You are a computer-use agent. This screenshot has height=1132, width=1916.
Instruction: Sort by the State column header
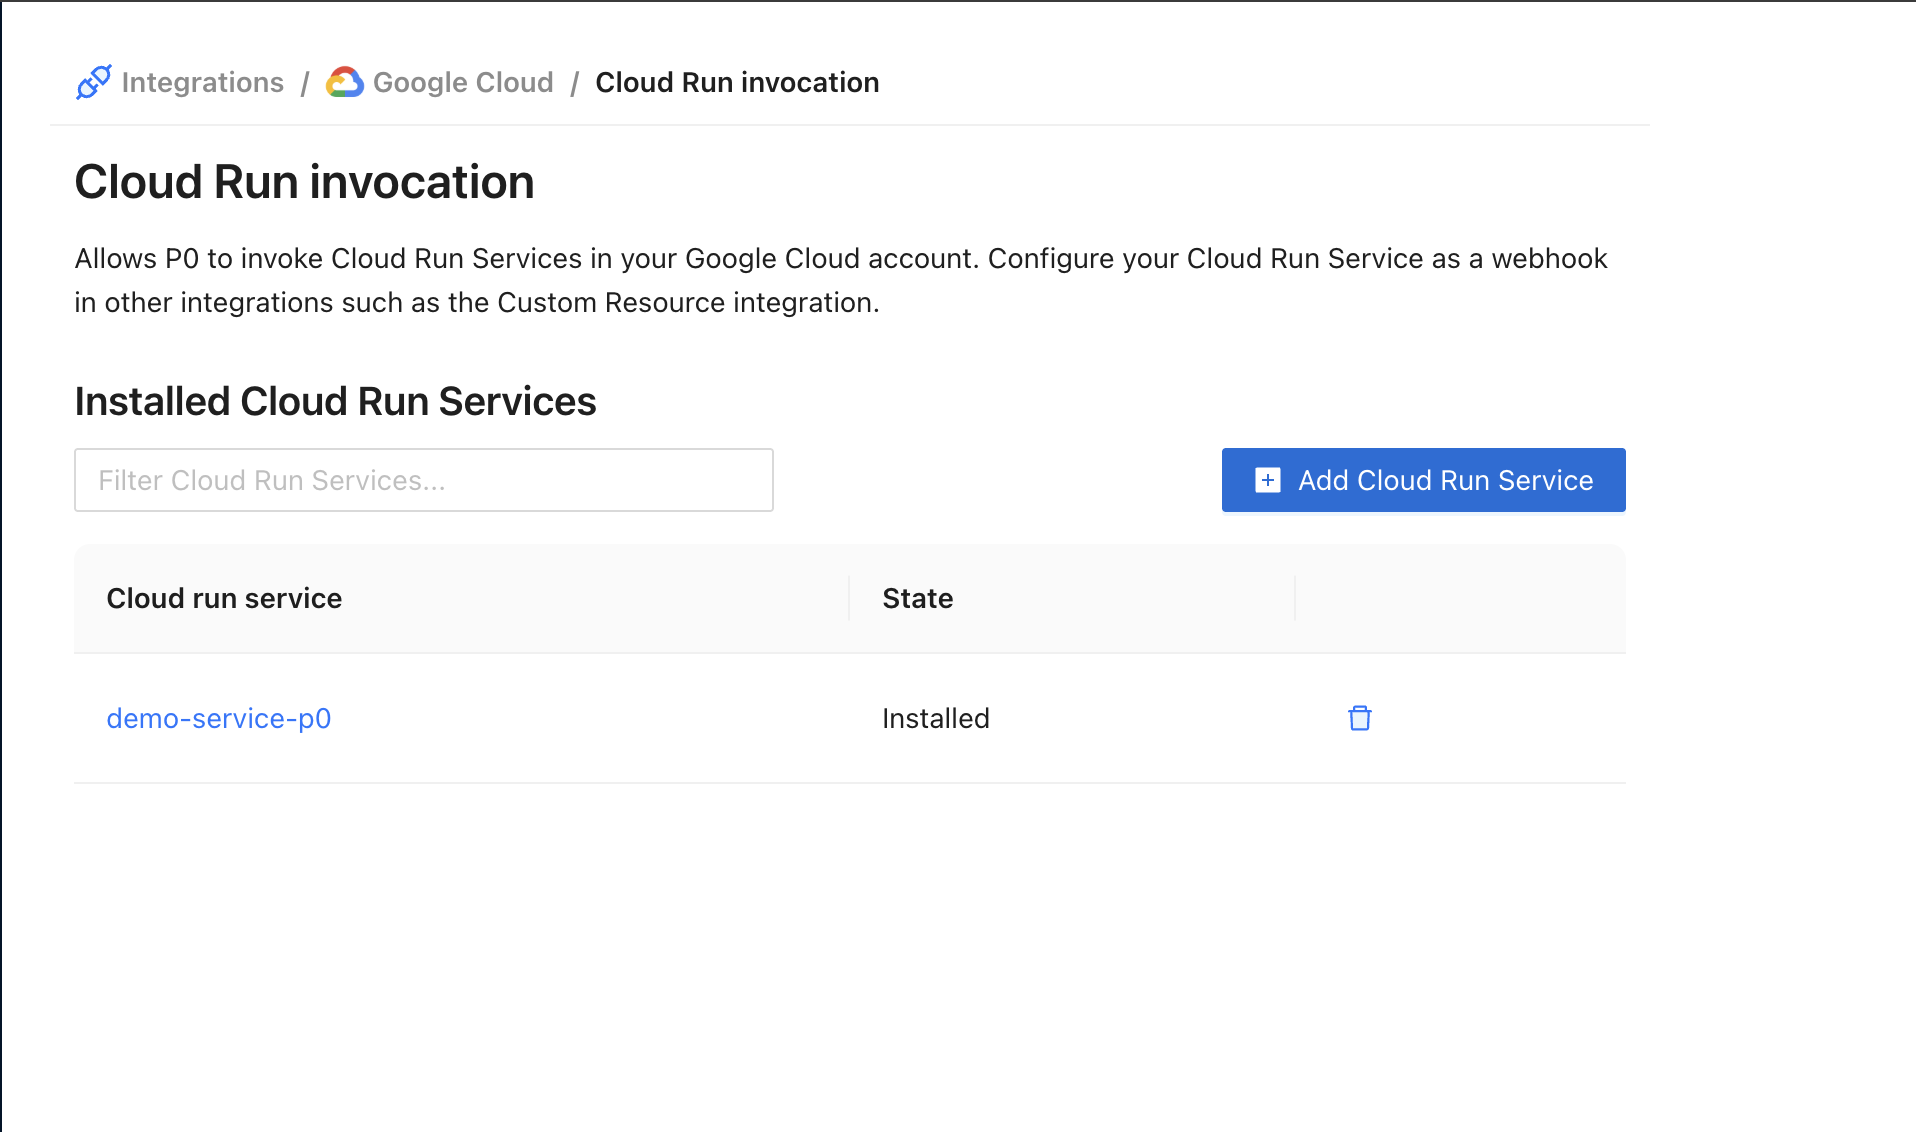917,598
